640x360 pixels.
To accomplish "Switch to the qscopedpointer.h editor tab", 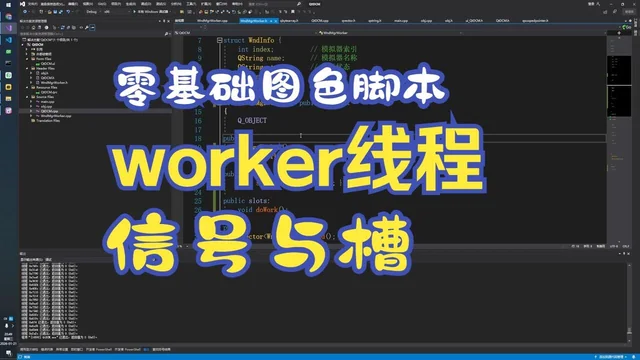I will (x=535, y=20).
